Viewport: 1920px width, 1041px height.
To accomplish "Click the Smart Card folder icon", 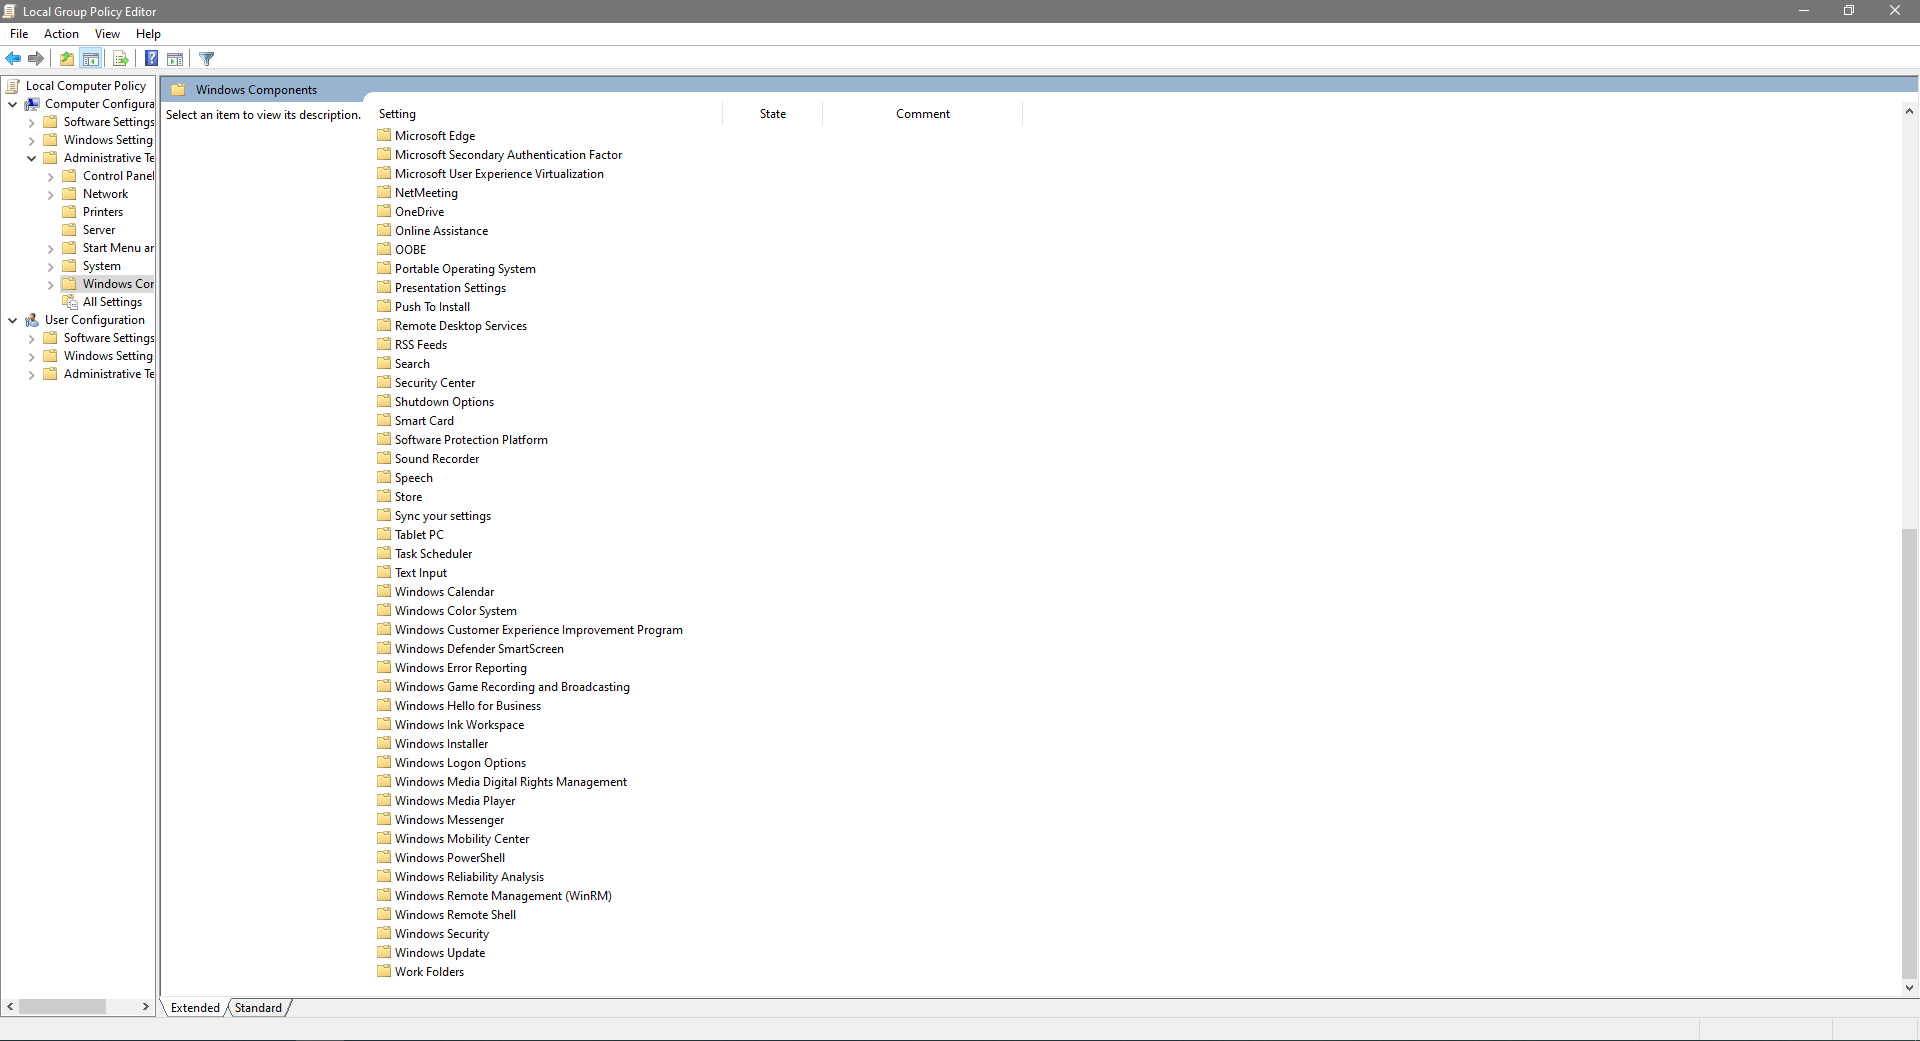I will [384, 420].
